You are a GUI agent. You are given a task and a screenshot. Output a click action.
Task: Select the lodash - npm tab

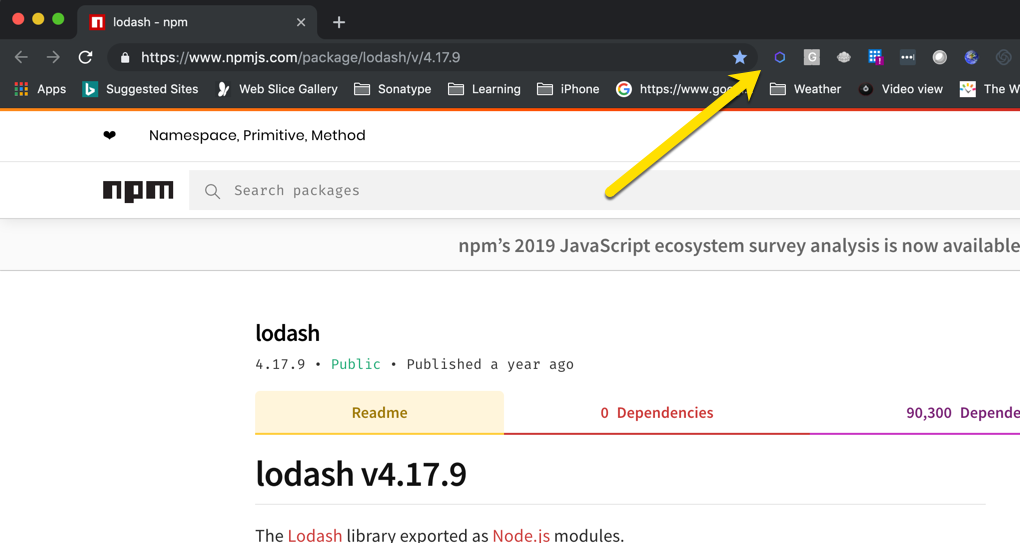click(197, 22)
